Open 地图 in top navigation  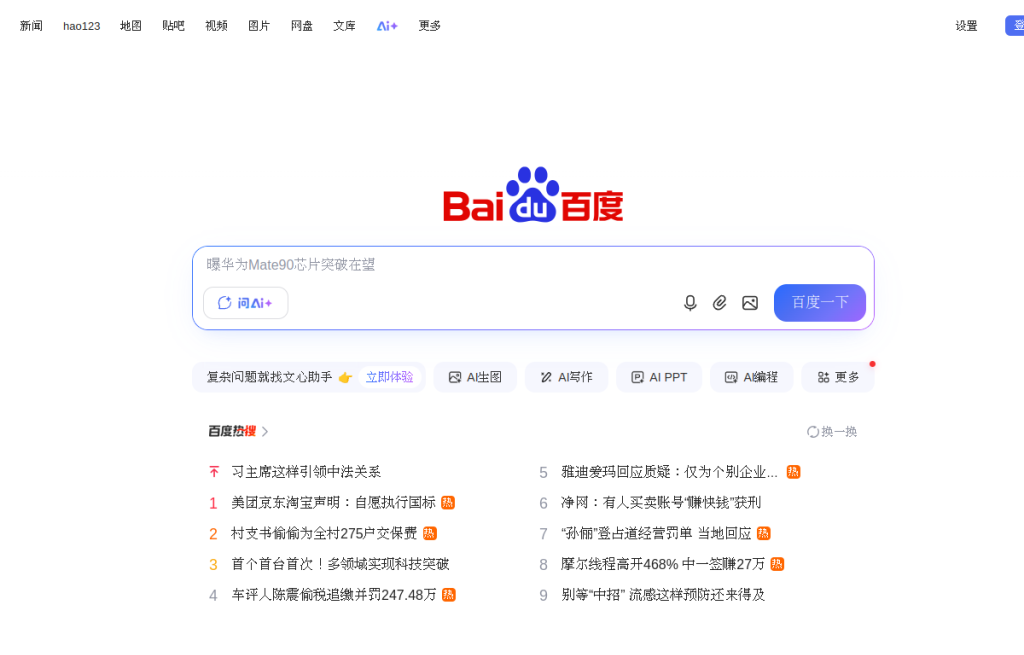(x=131, y=26)
